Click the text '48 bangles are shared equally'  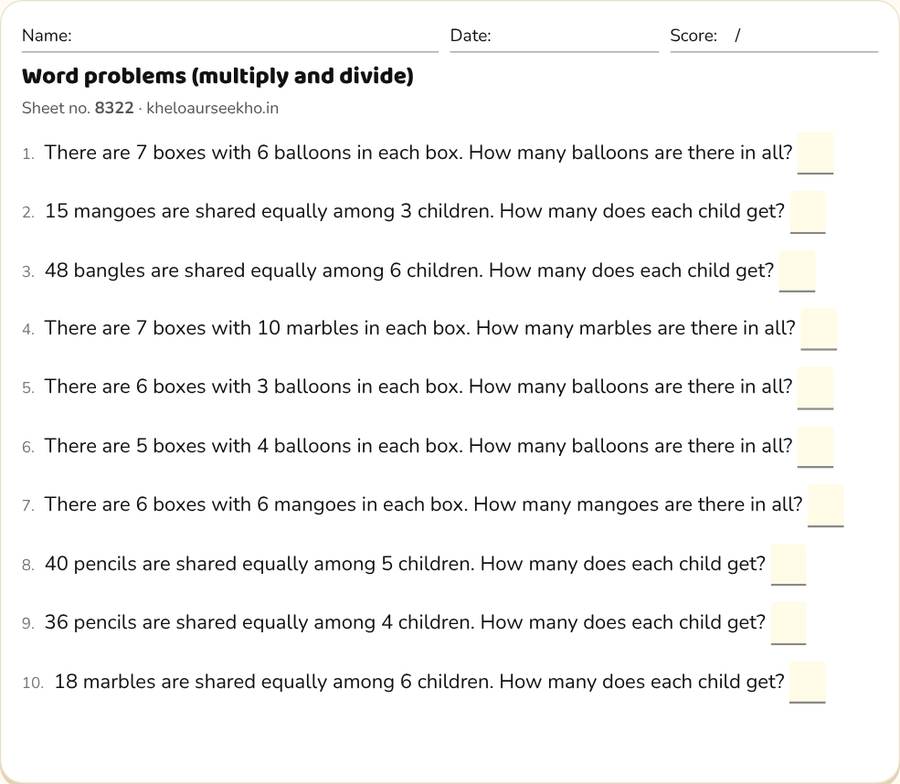pos(180,270)
